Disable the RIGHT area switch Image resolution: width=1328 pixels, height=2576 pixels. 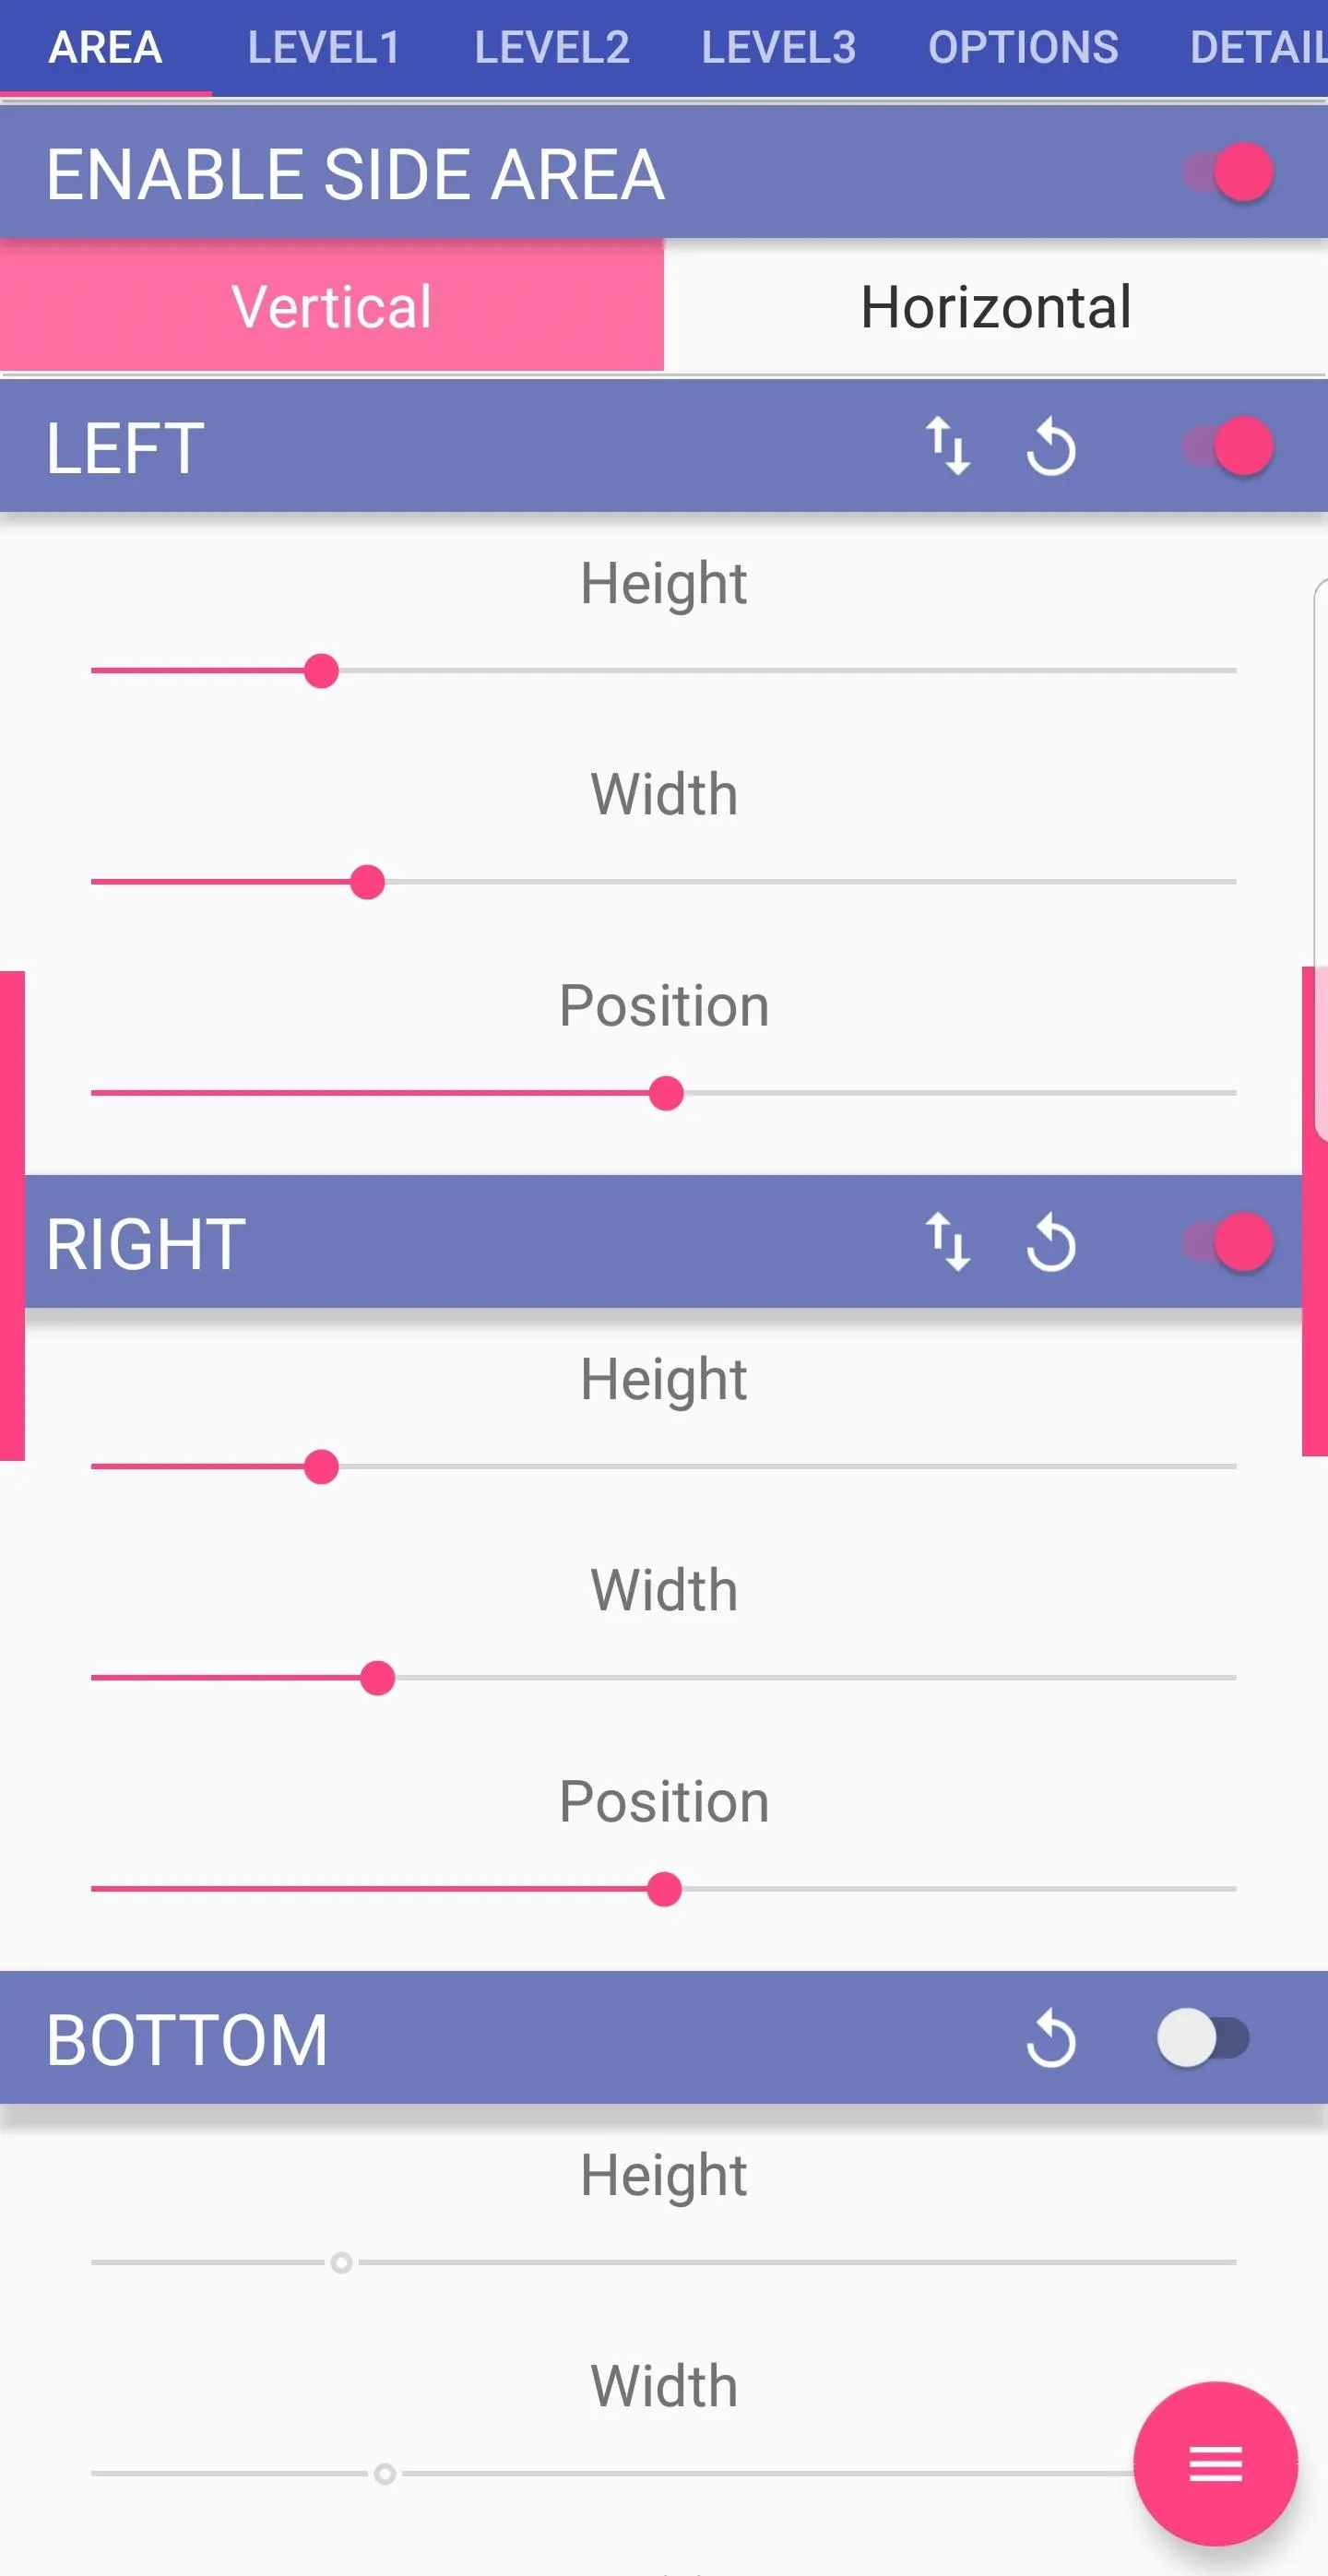click(1228, 1242)
